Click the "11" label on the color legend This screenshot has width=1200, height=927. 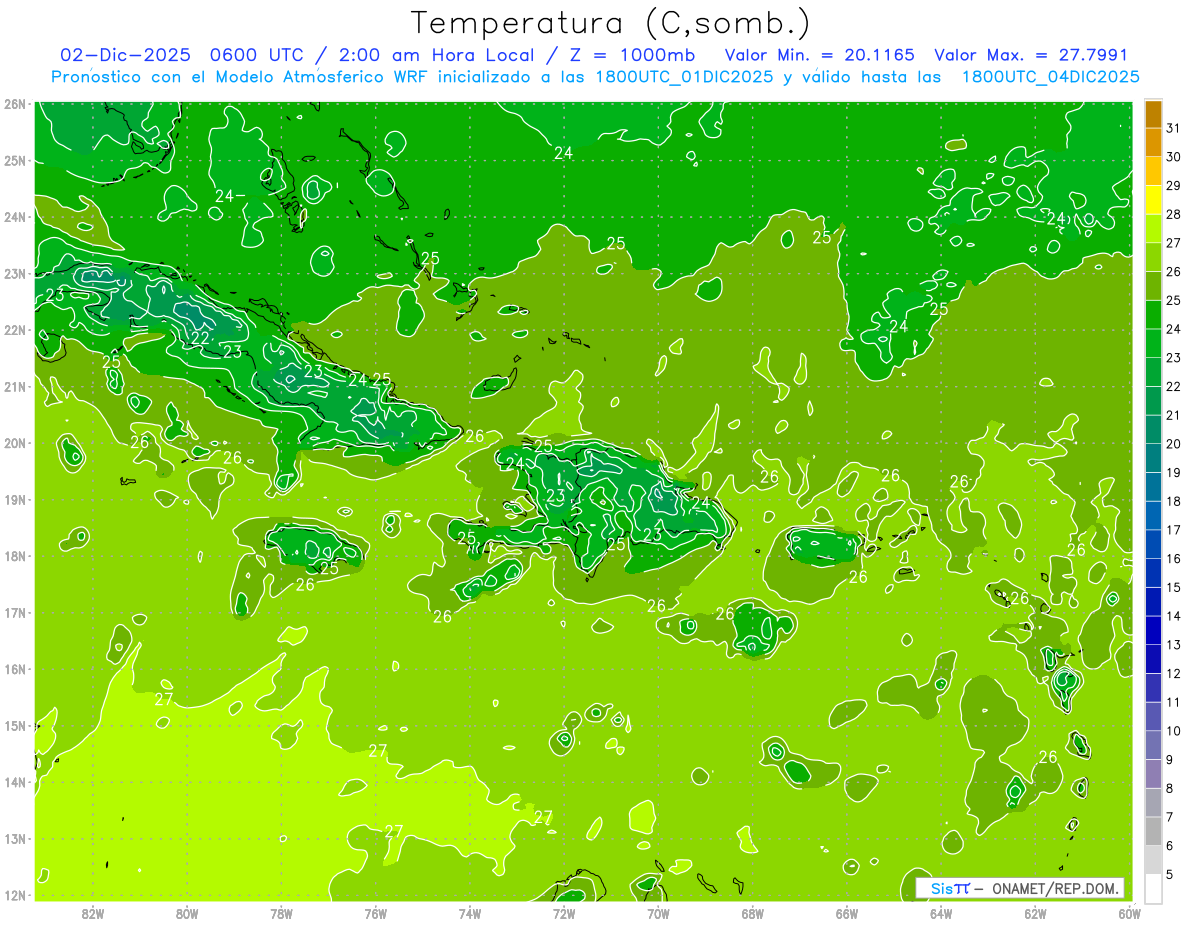1174,702
